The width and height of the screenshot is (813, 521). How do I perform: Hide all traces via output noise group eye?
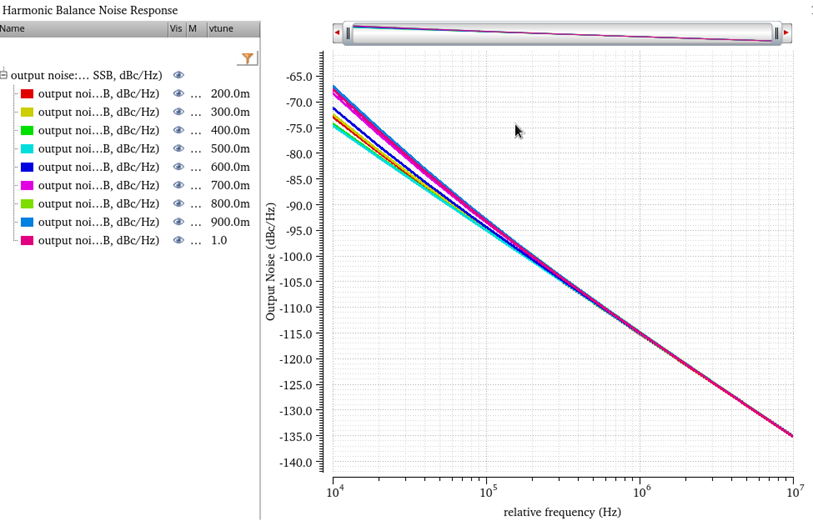179,75
